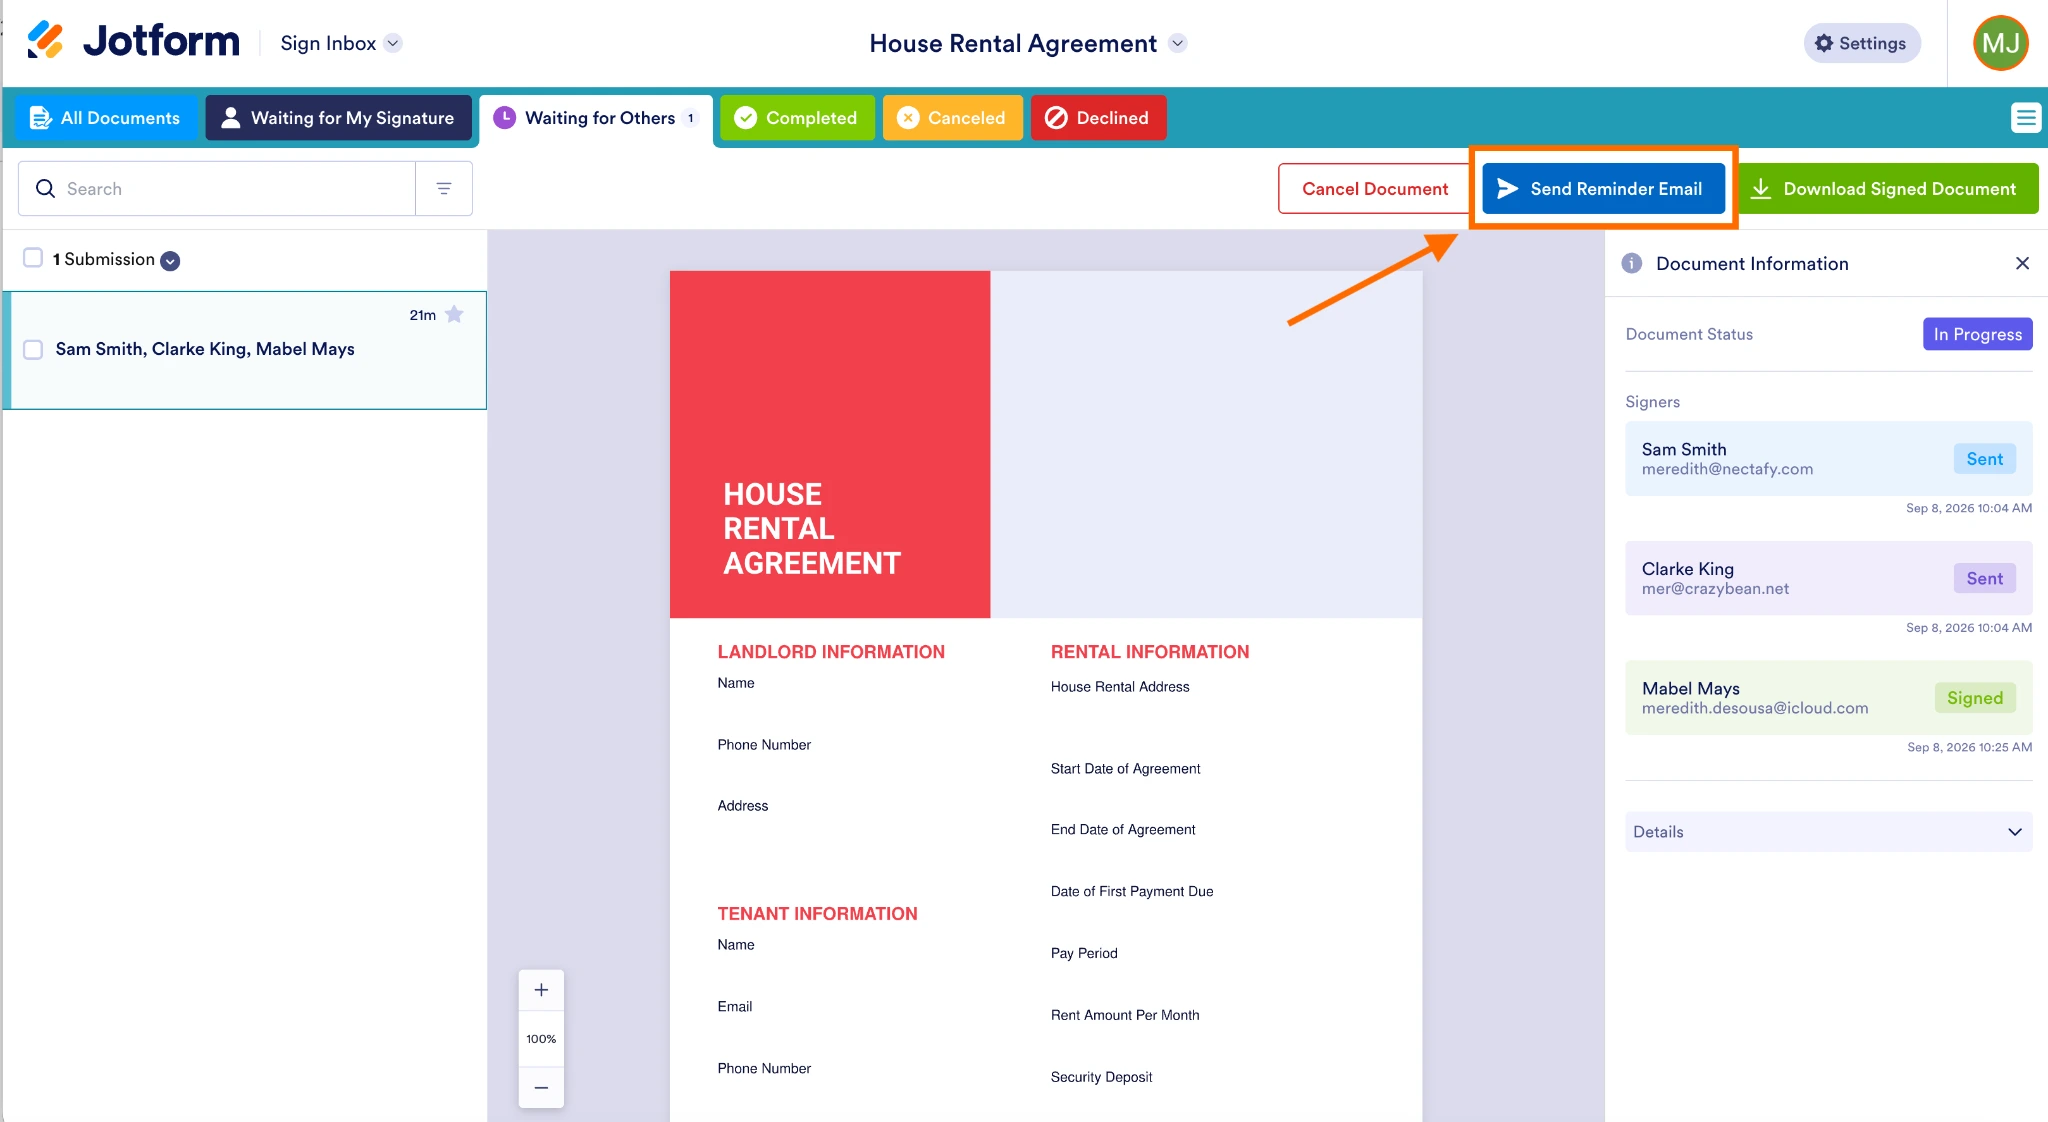
Task: Open the list view menu icon at right of tab bar
Action: pos(2025,118)
